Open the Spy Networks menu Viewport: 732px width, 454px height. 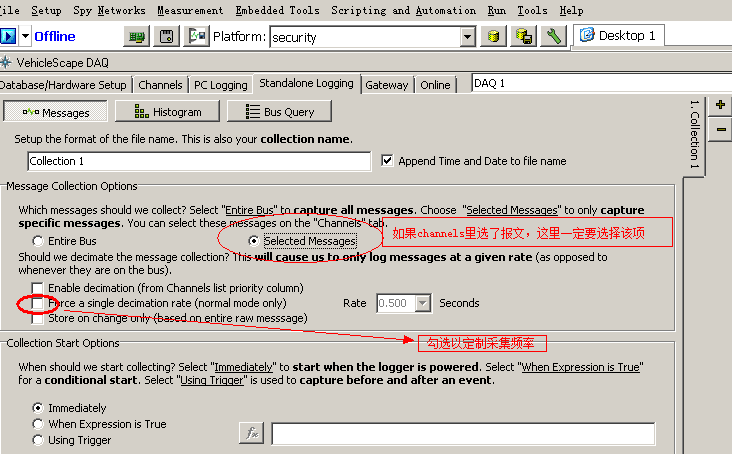108,10
